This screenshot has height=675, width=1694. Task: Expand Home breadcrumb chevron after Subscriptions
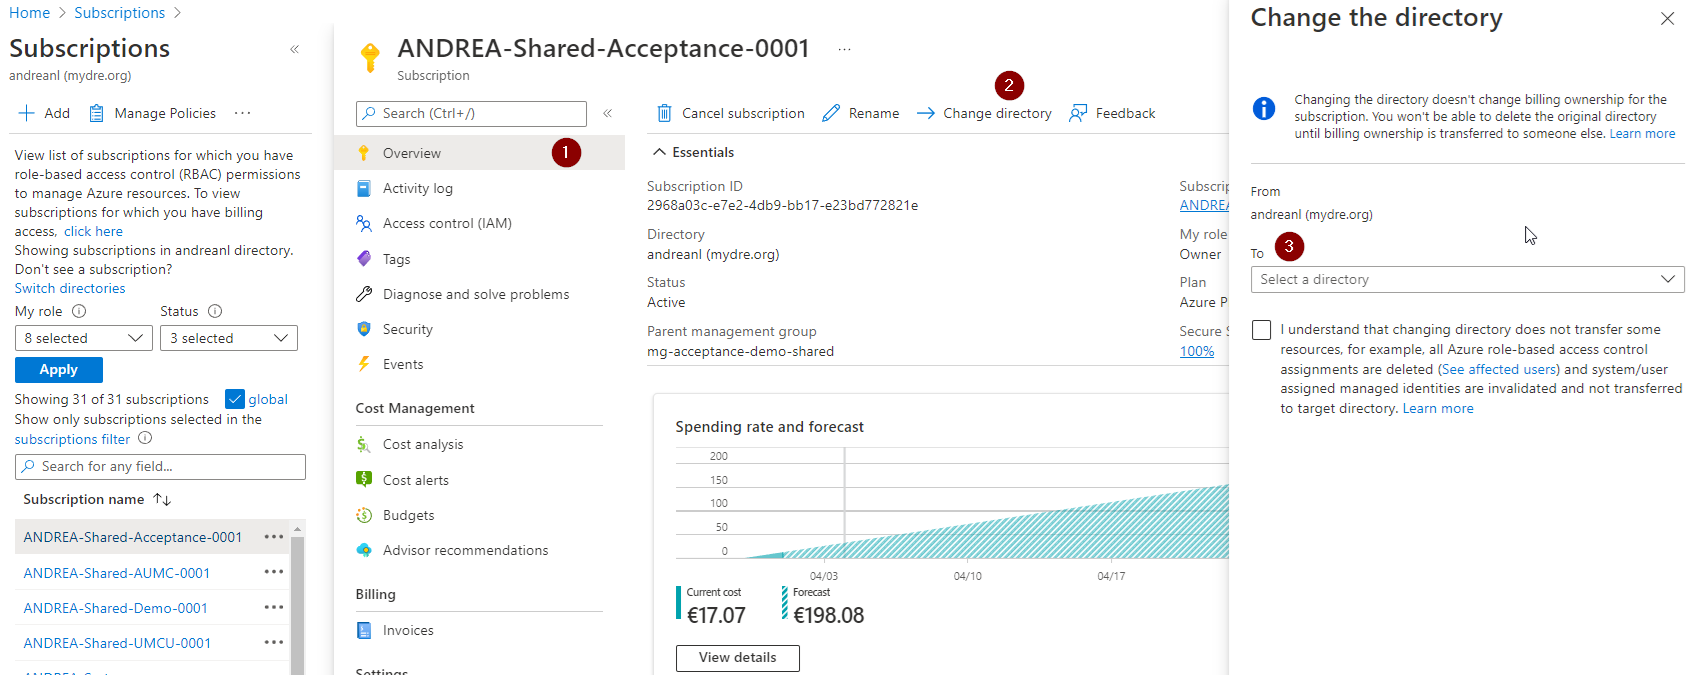coord(178,13)
